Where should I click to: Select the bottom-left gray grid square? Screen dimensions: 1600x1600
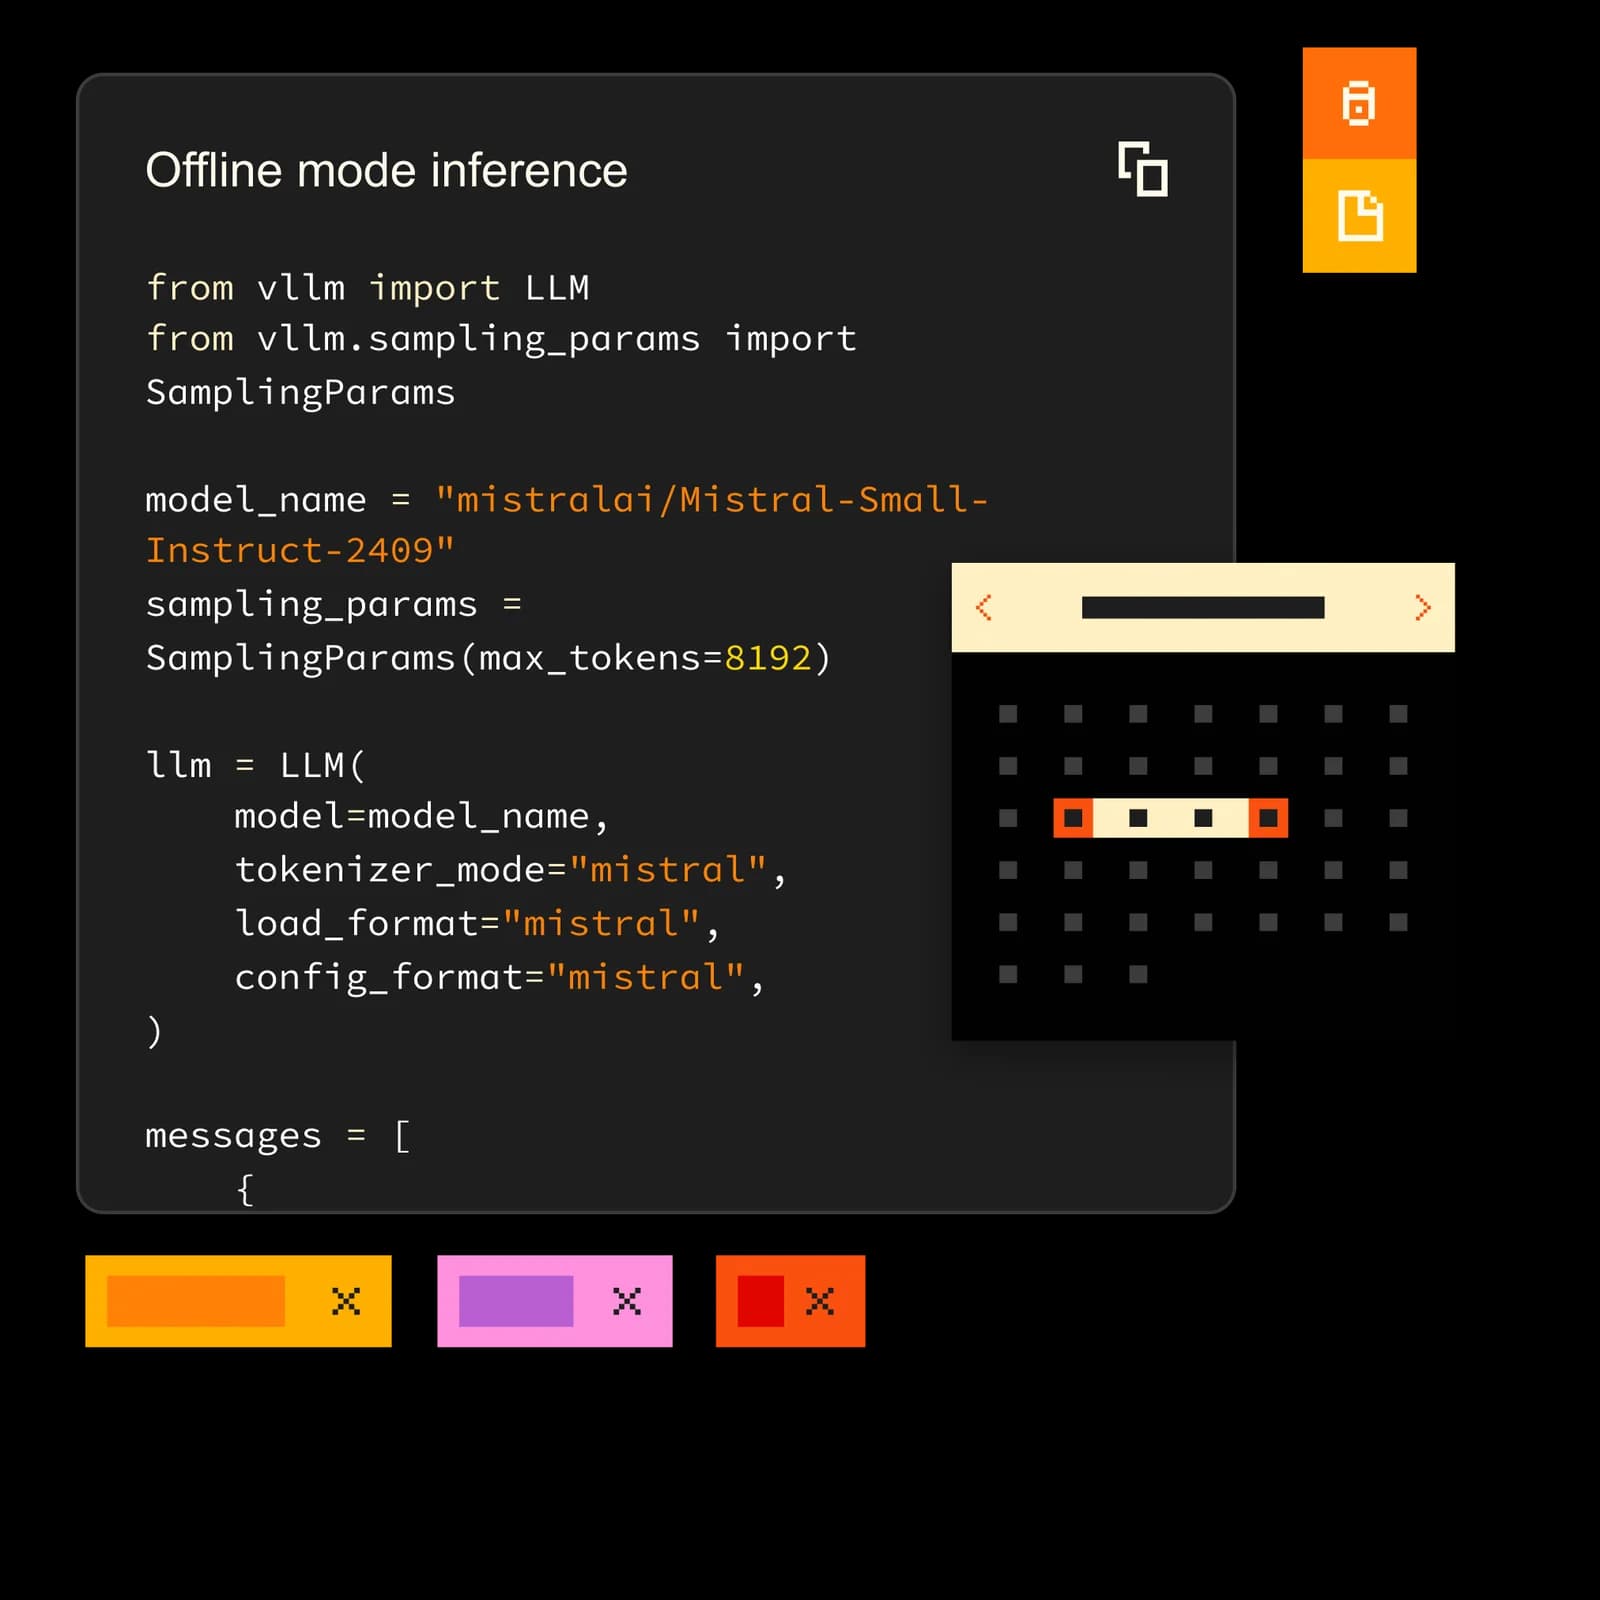(1006, 975)
